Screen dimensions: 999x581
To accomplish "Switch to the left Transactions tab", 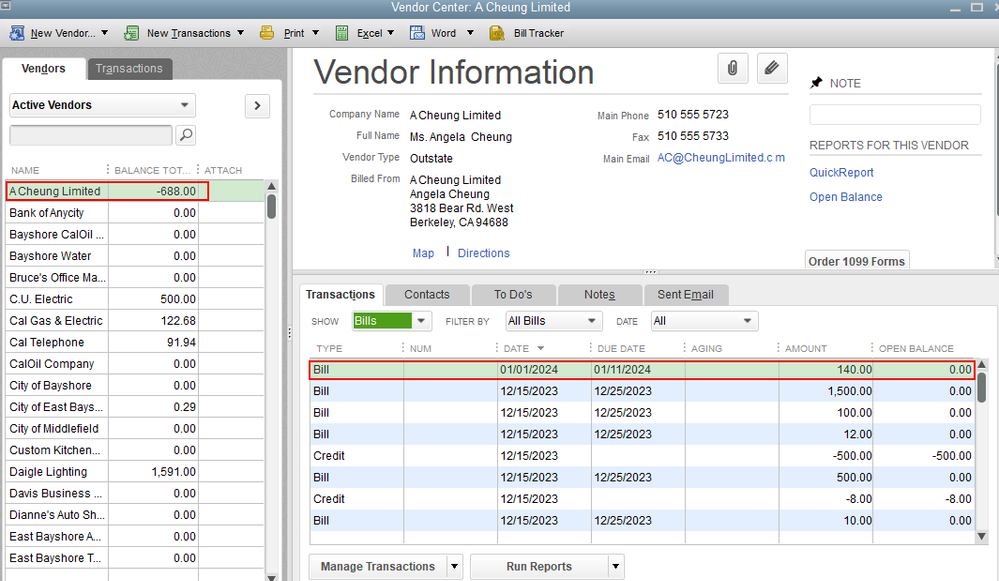I will coord(129,69).
